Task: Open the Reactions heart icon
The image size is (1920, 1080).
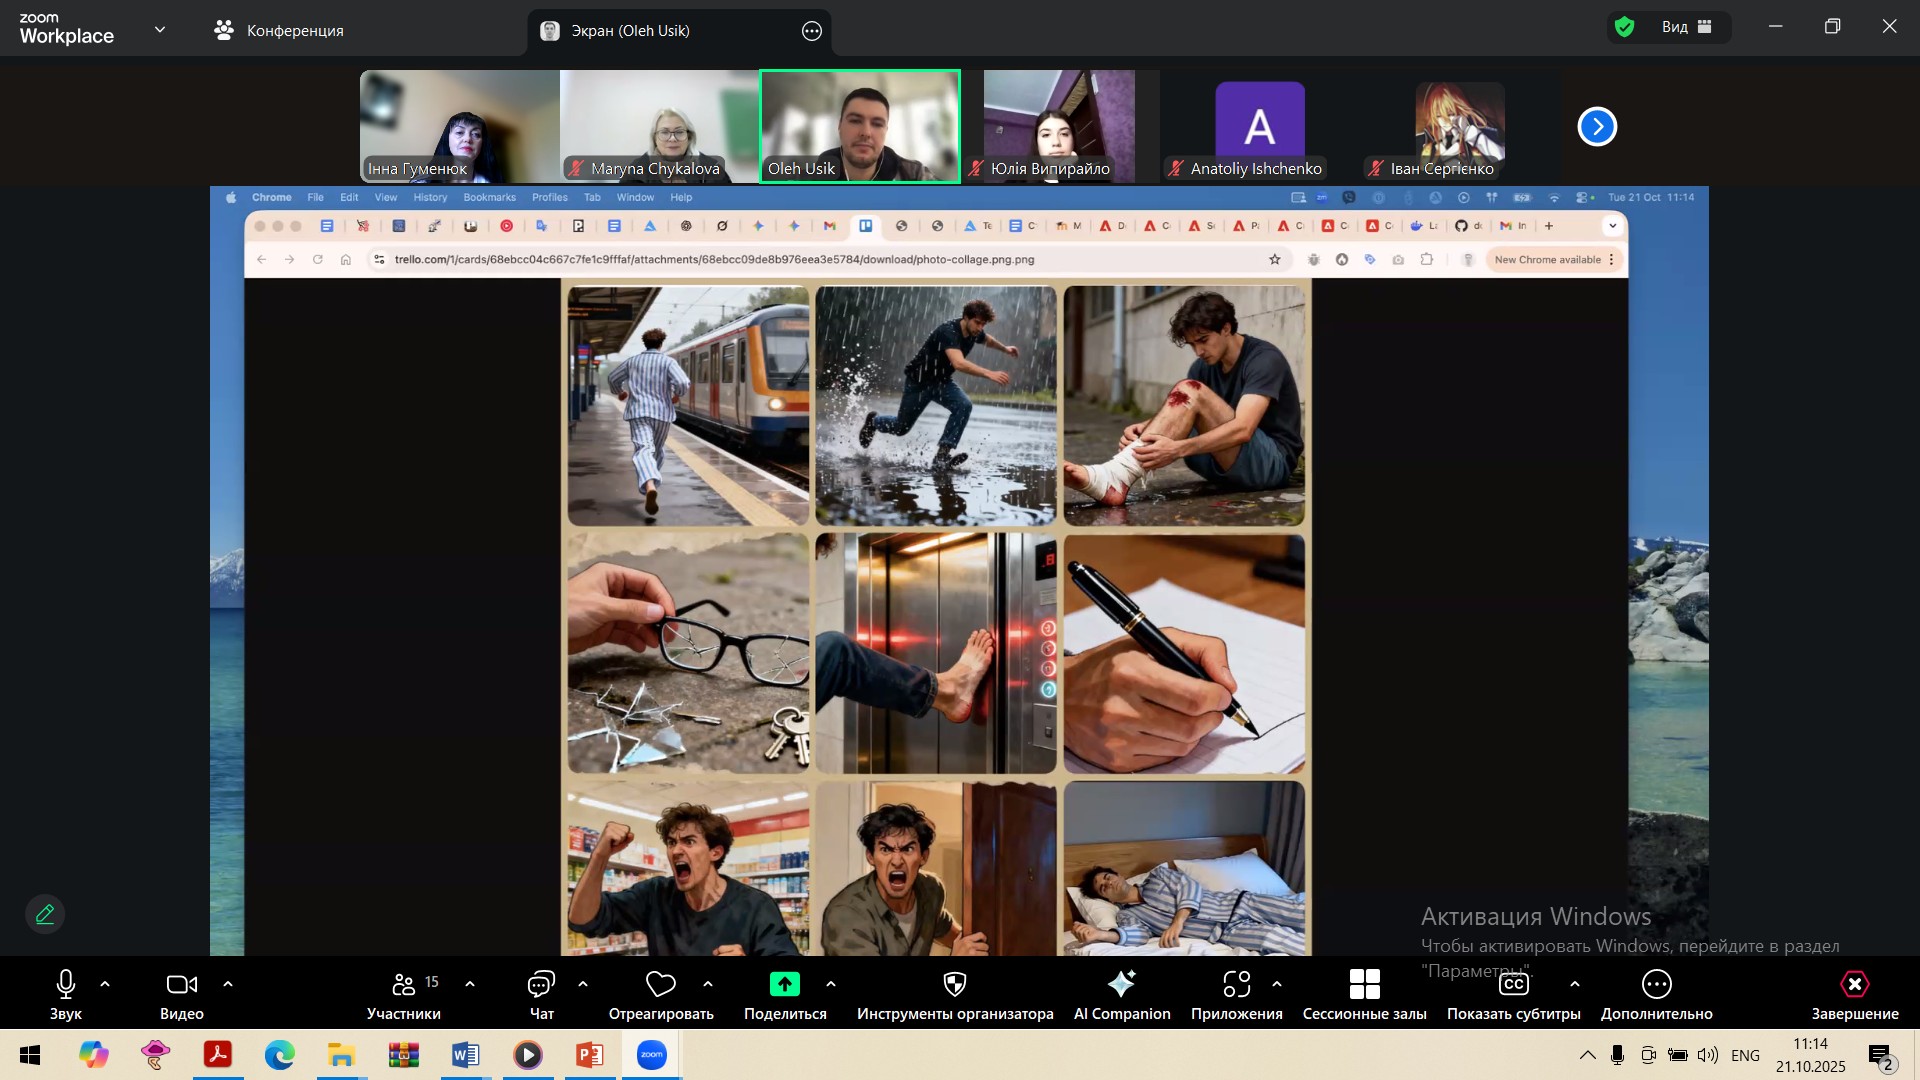Action: 660,985
